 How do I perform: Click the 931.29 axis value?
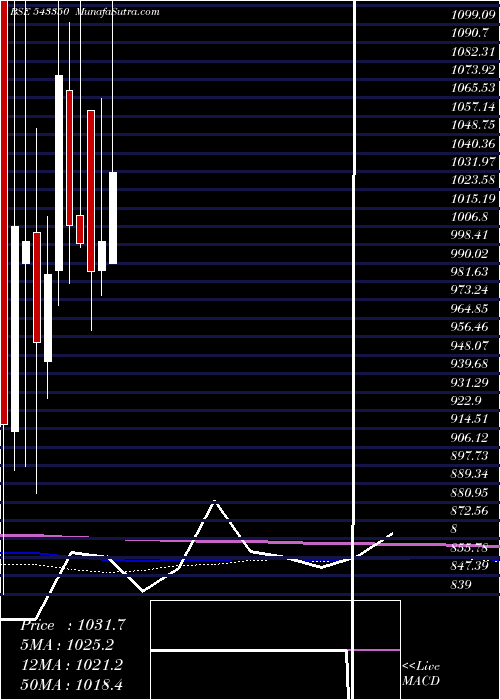tap(471, 382)
